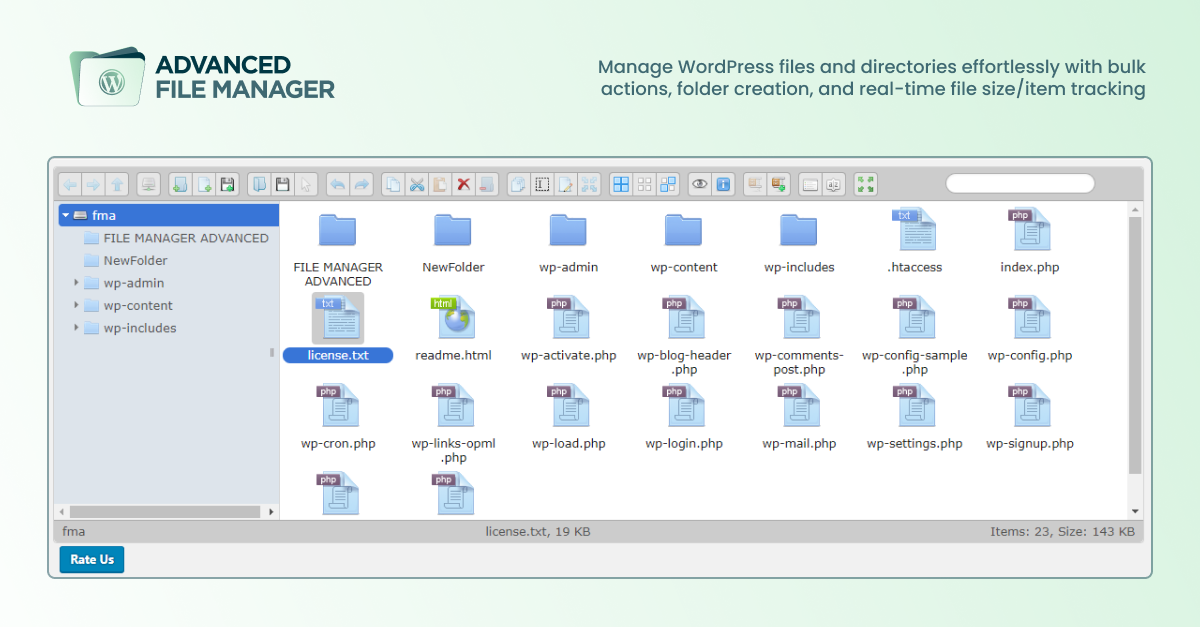Select FILE MANAGER ADVANCED in the folder tree
This screenshot has height=627, width=1200.
[x=186, y=238]
